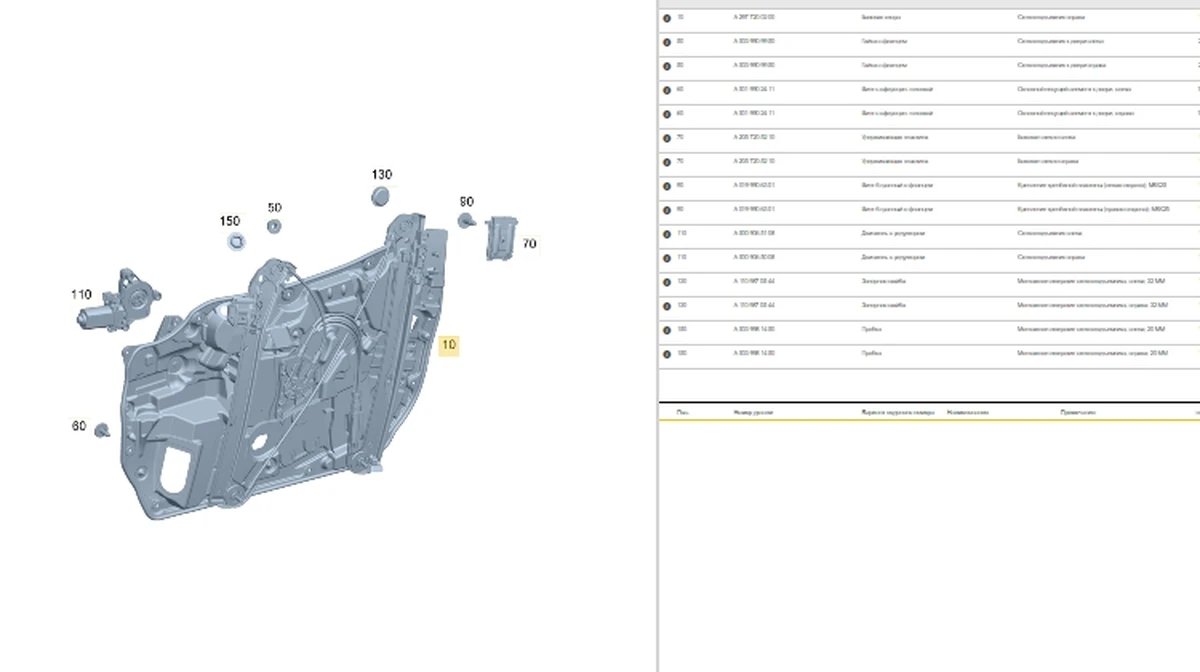Select the bracket part beside label 70

(500, 238)
